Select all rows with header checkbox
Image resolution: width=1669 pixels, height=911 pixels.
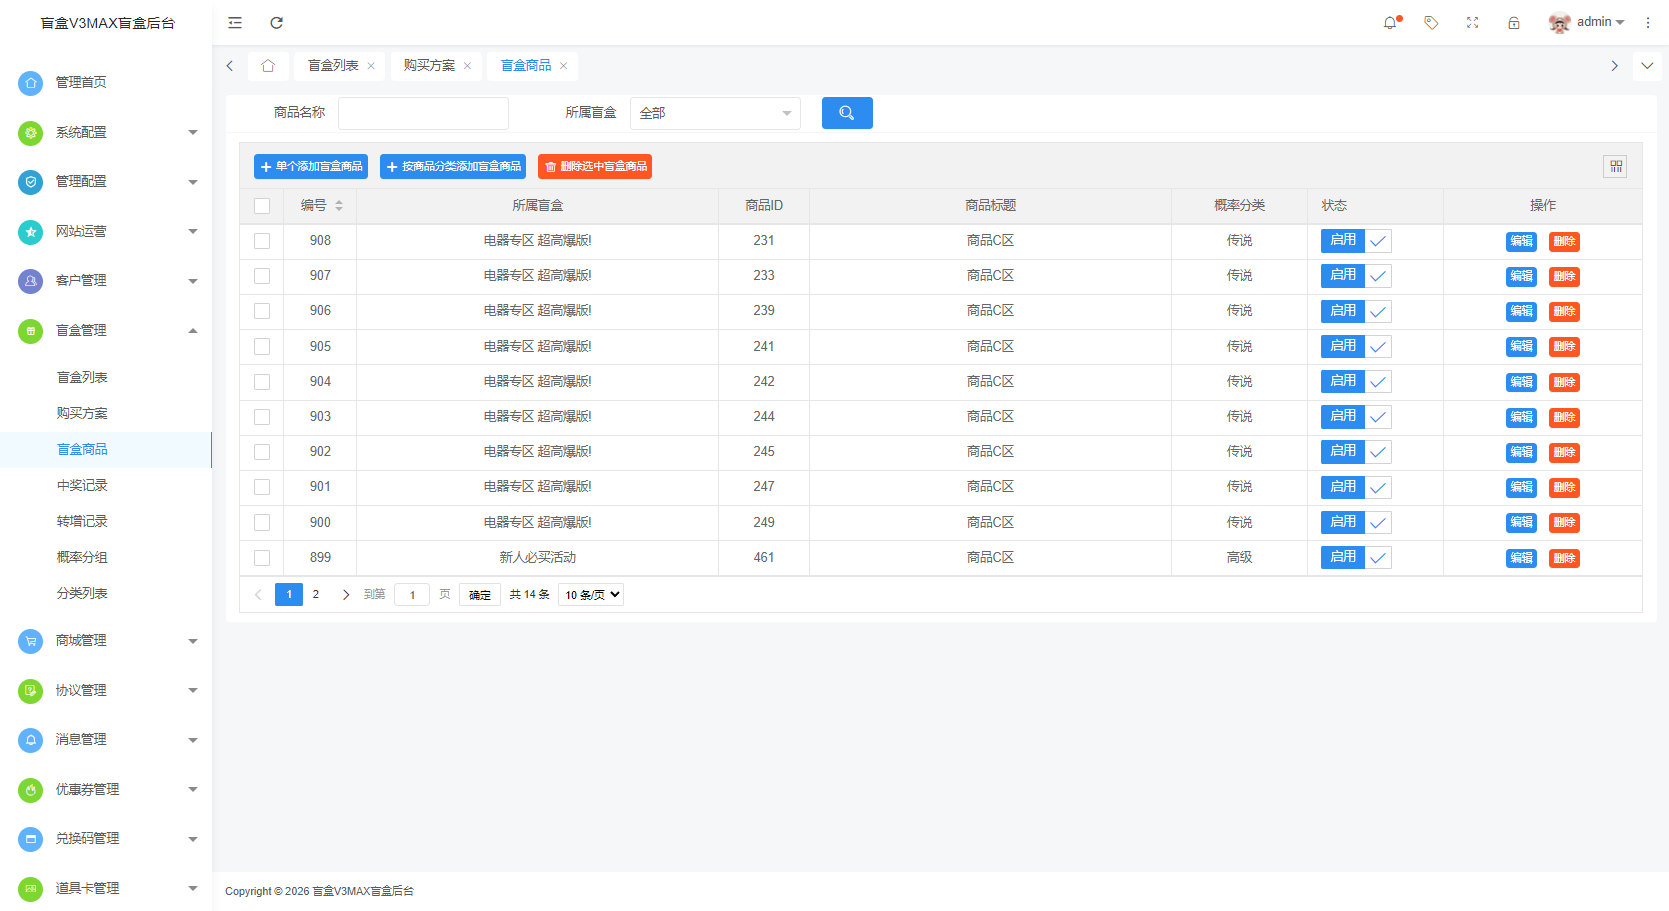coord(262,206)
